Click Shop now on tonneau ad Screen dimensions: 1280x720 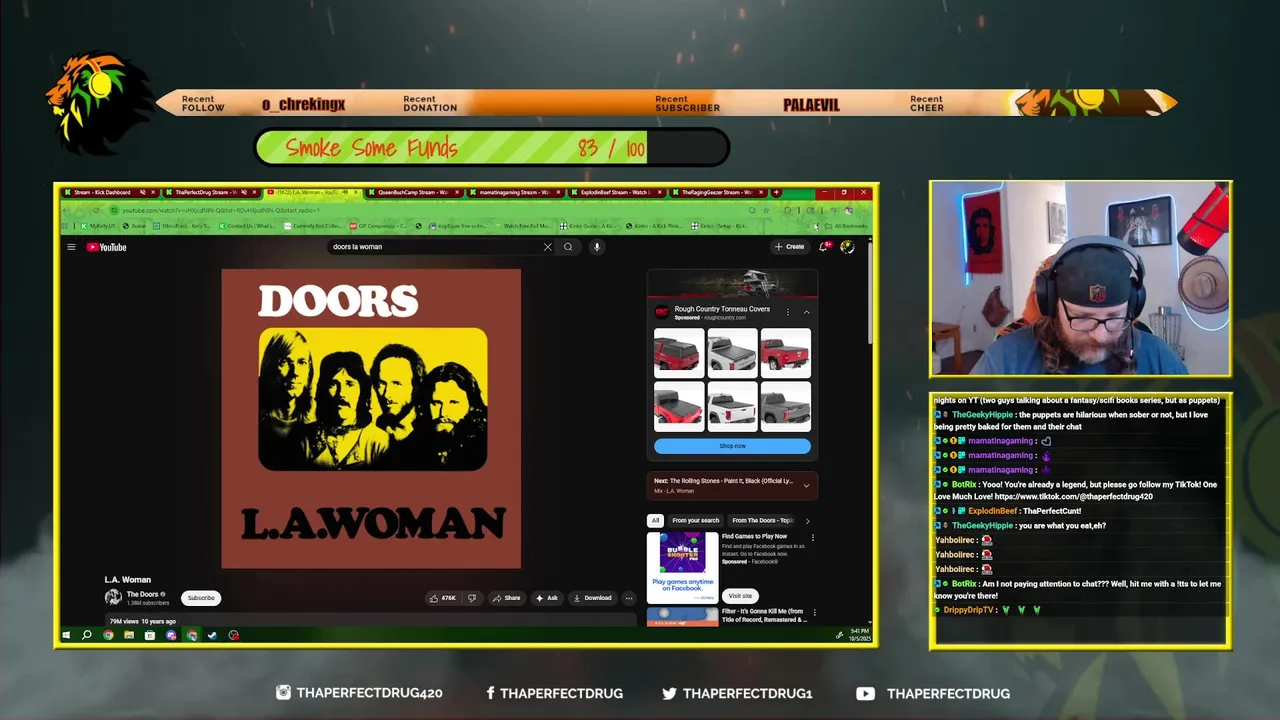coord(732,446)
